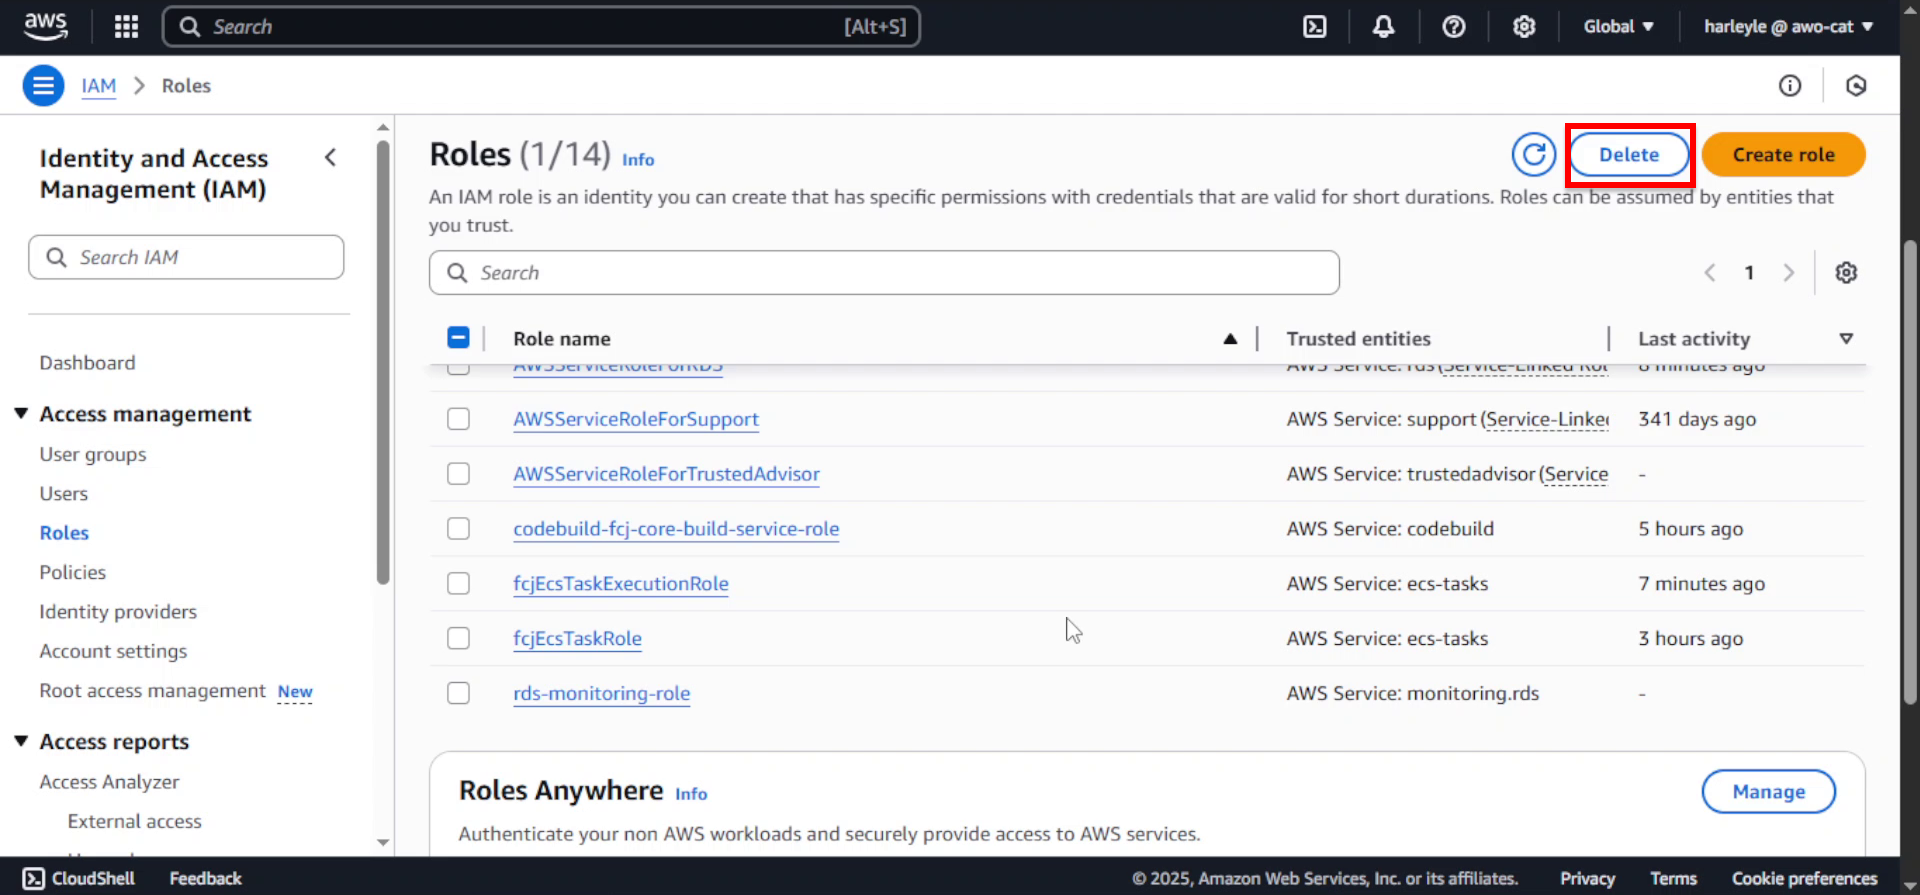1920x895 pixels.
Task: Go to Users in sidebar
Action: pos(64,494)
